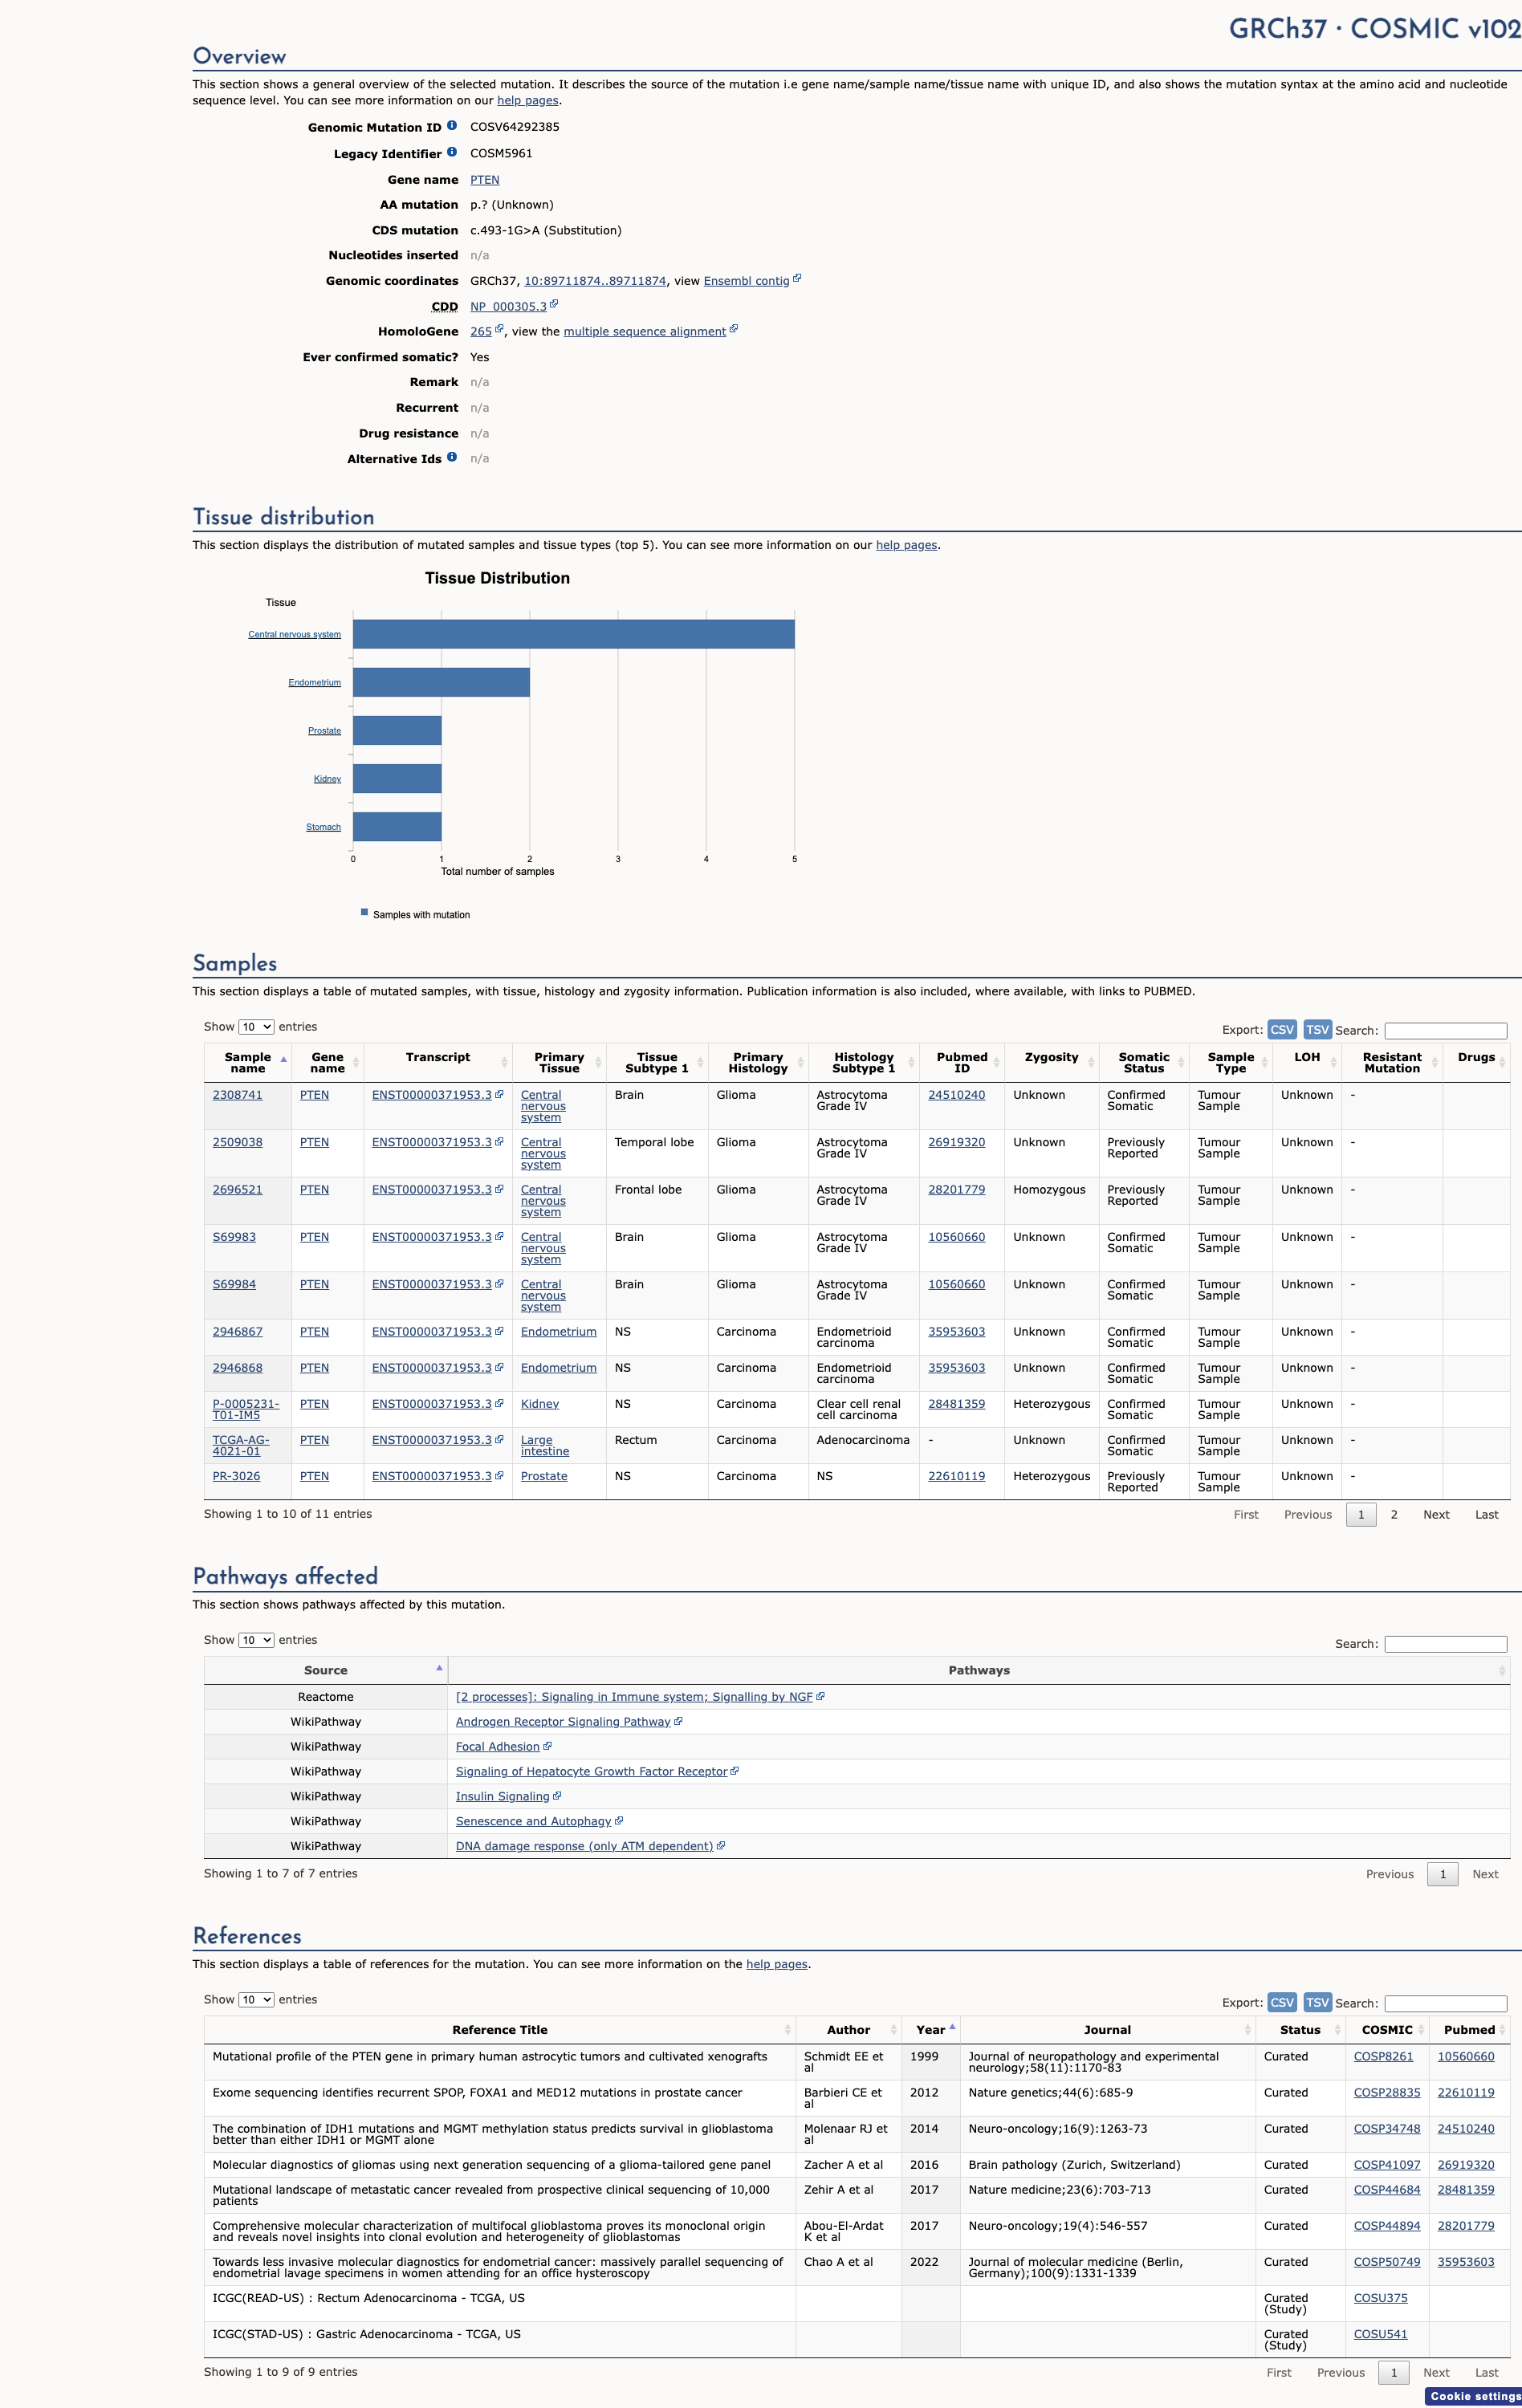Screen dimensions: 1522x2408
Task: Click the Samples search field
Action: (x=1445, y=1030)
